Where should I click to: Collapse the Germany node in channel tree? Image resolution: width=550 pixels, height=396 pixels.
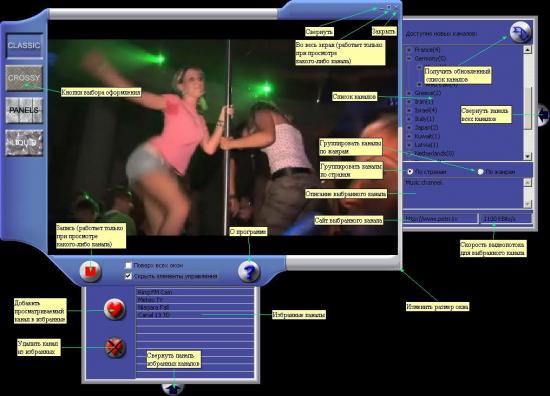[409, 59]
